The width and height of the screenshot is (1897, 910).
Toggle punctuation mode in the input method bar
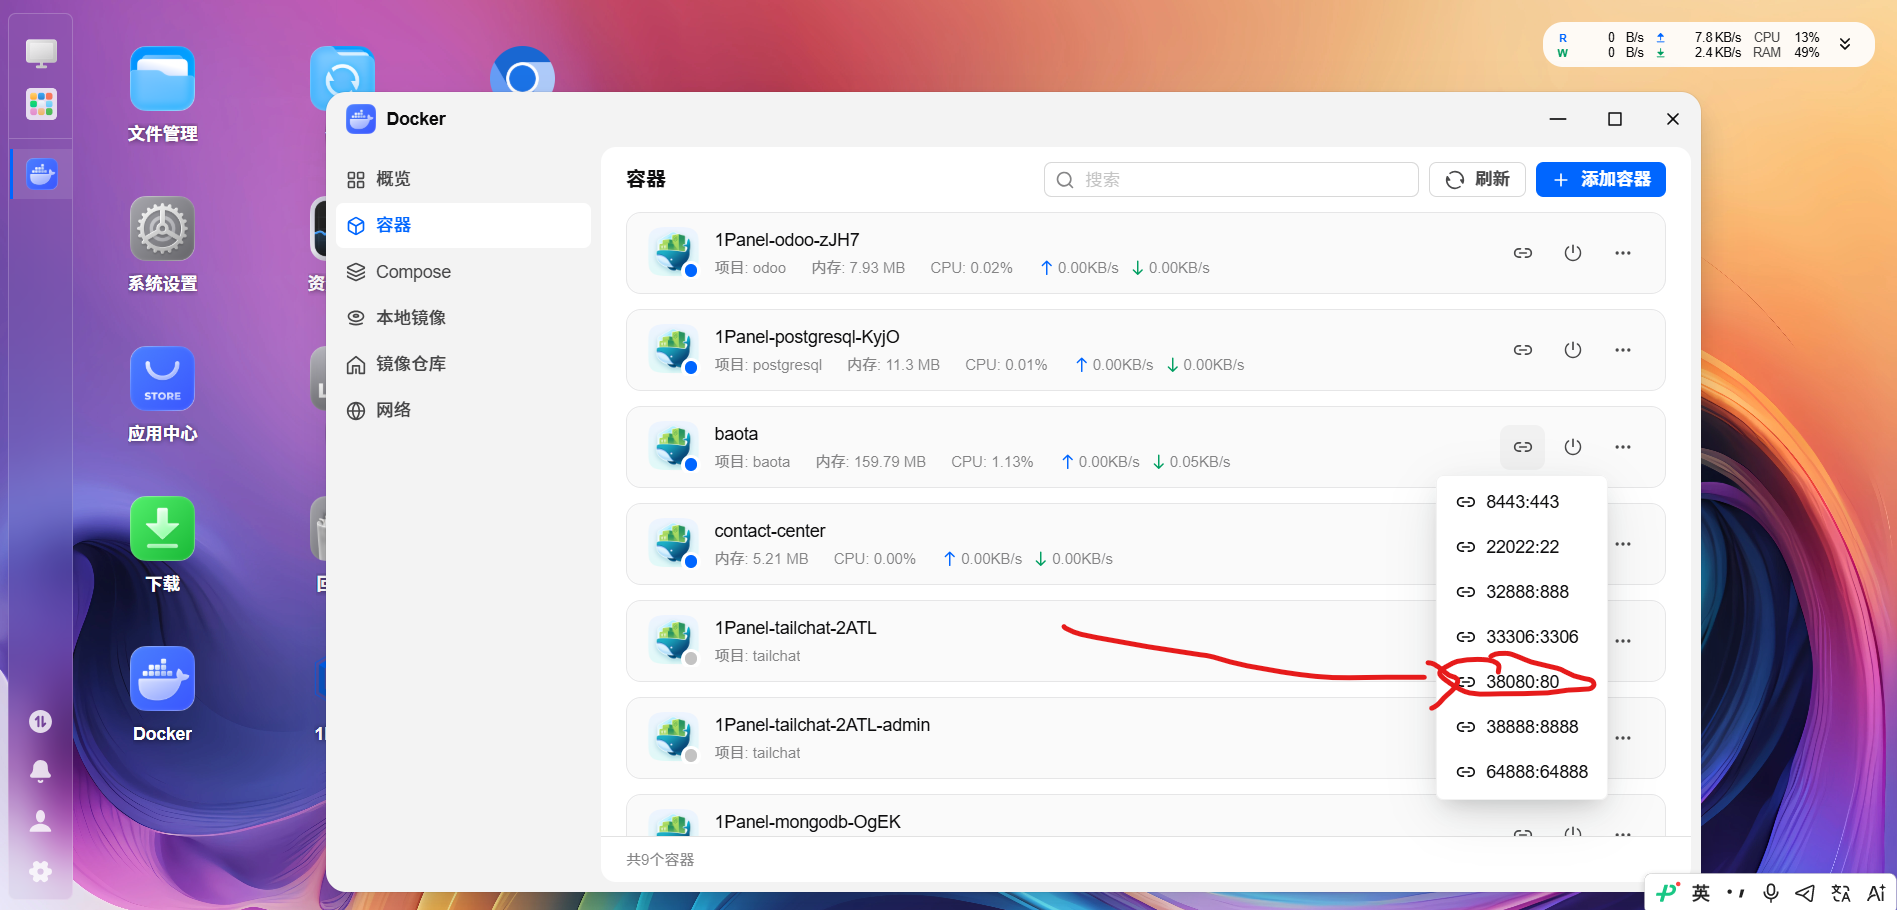click(x=1736, y=893)
